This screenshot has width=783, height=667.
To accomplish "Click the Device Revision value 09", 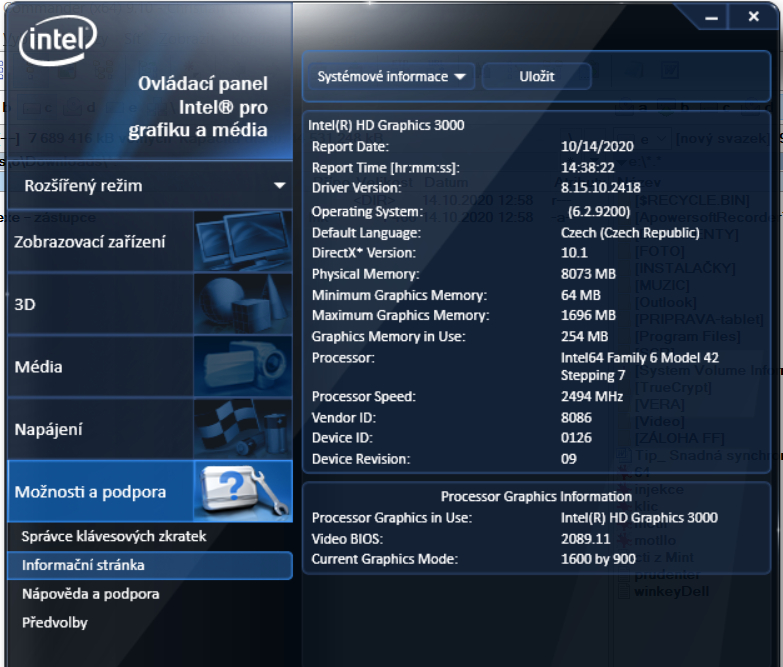I will click(569, 459).
